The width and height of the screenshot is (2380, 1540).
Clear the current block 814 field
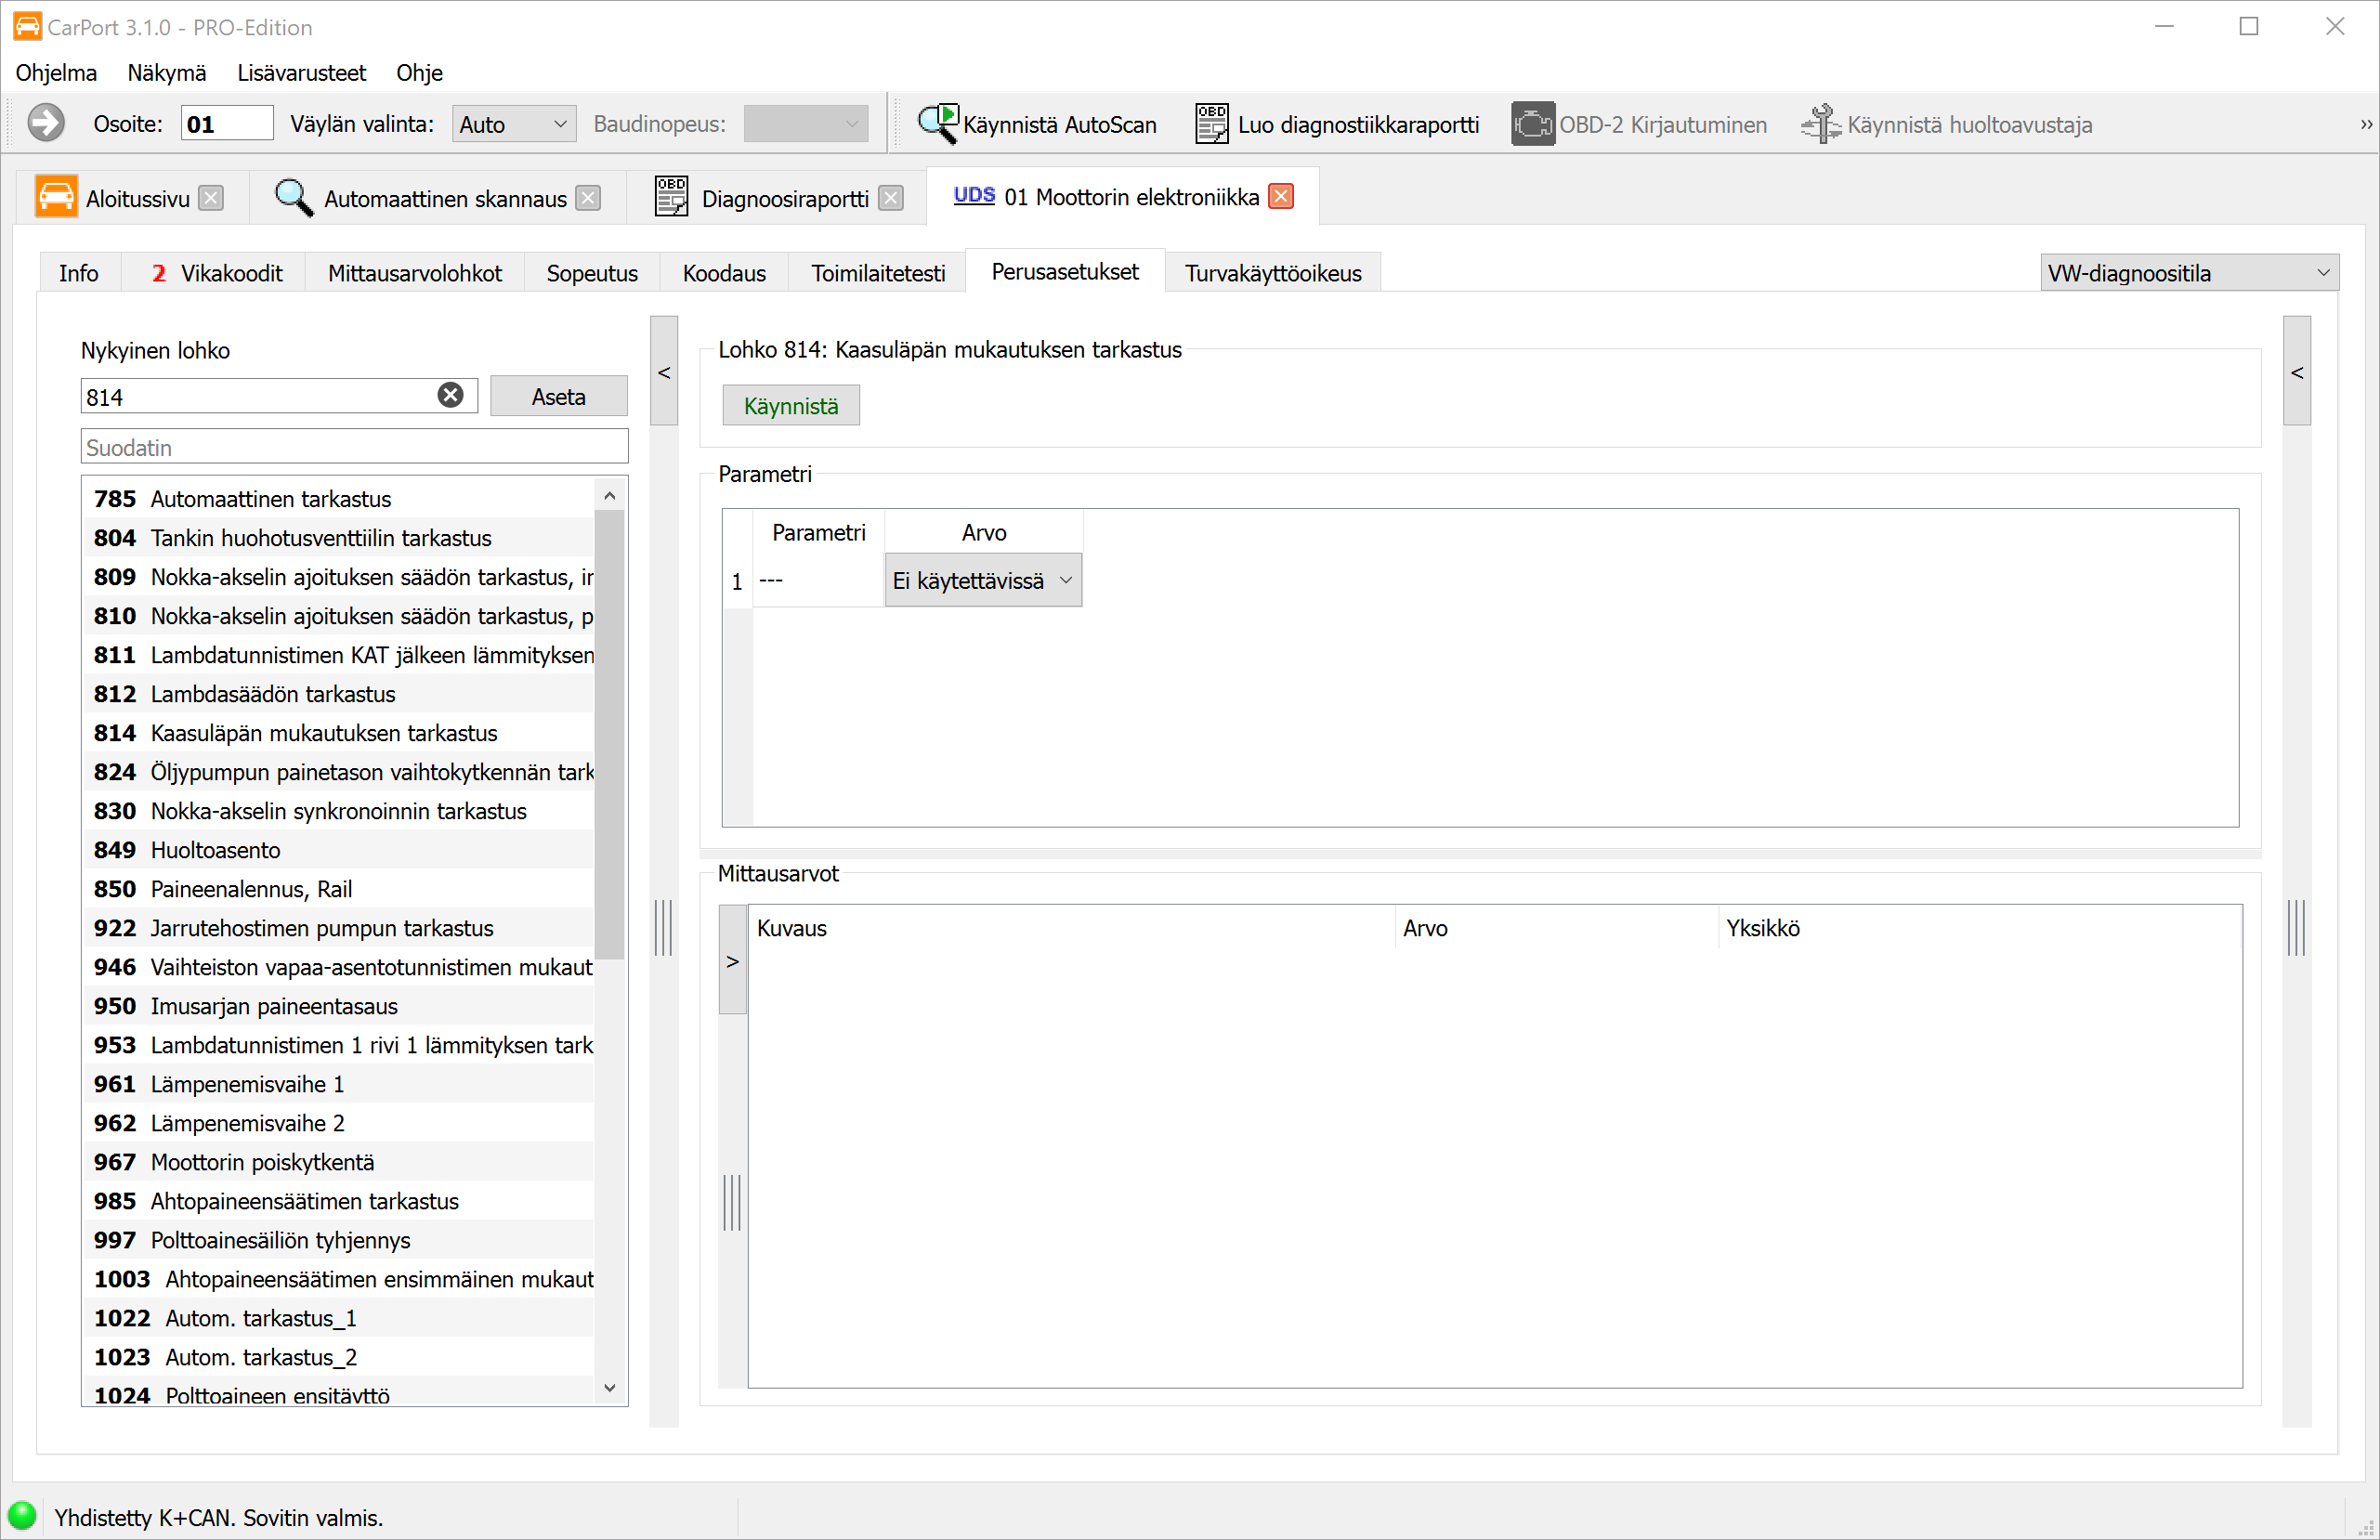point(450,396)
